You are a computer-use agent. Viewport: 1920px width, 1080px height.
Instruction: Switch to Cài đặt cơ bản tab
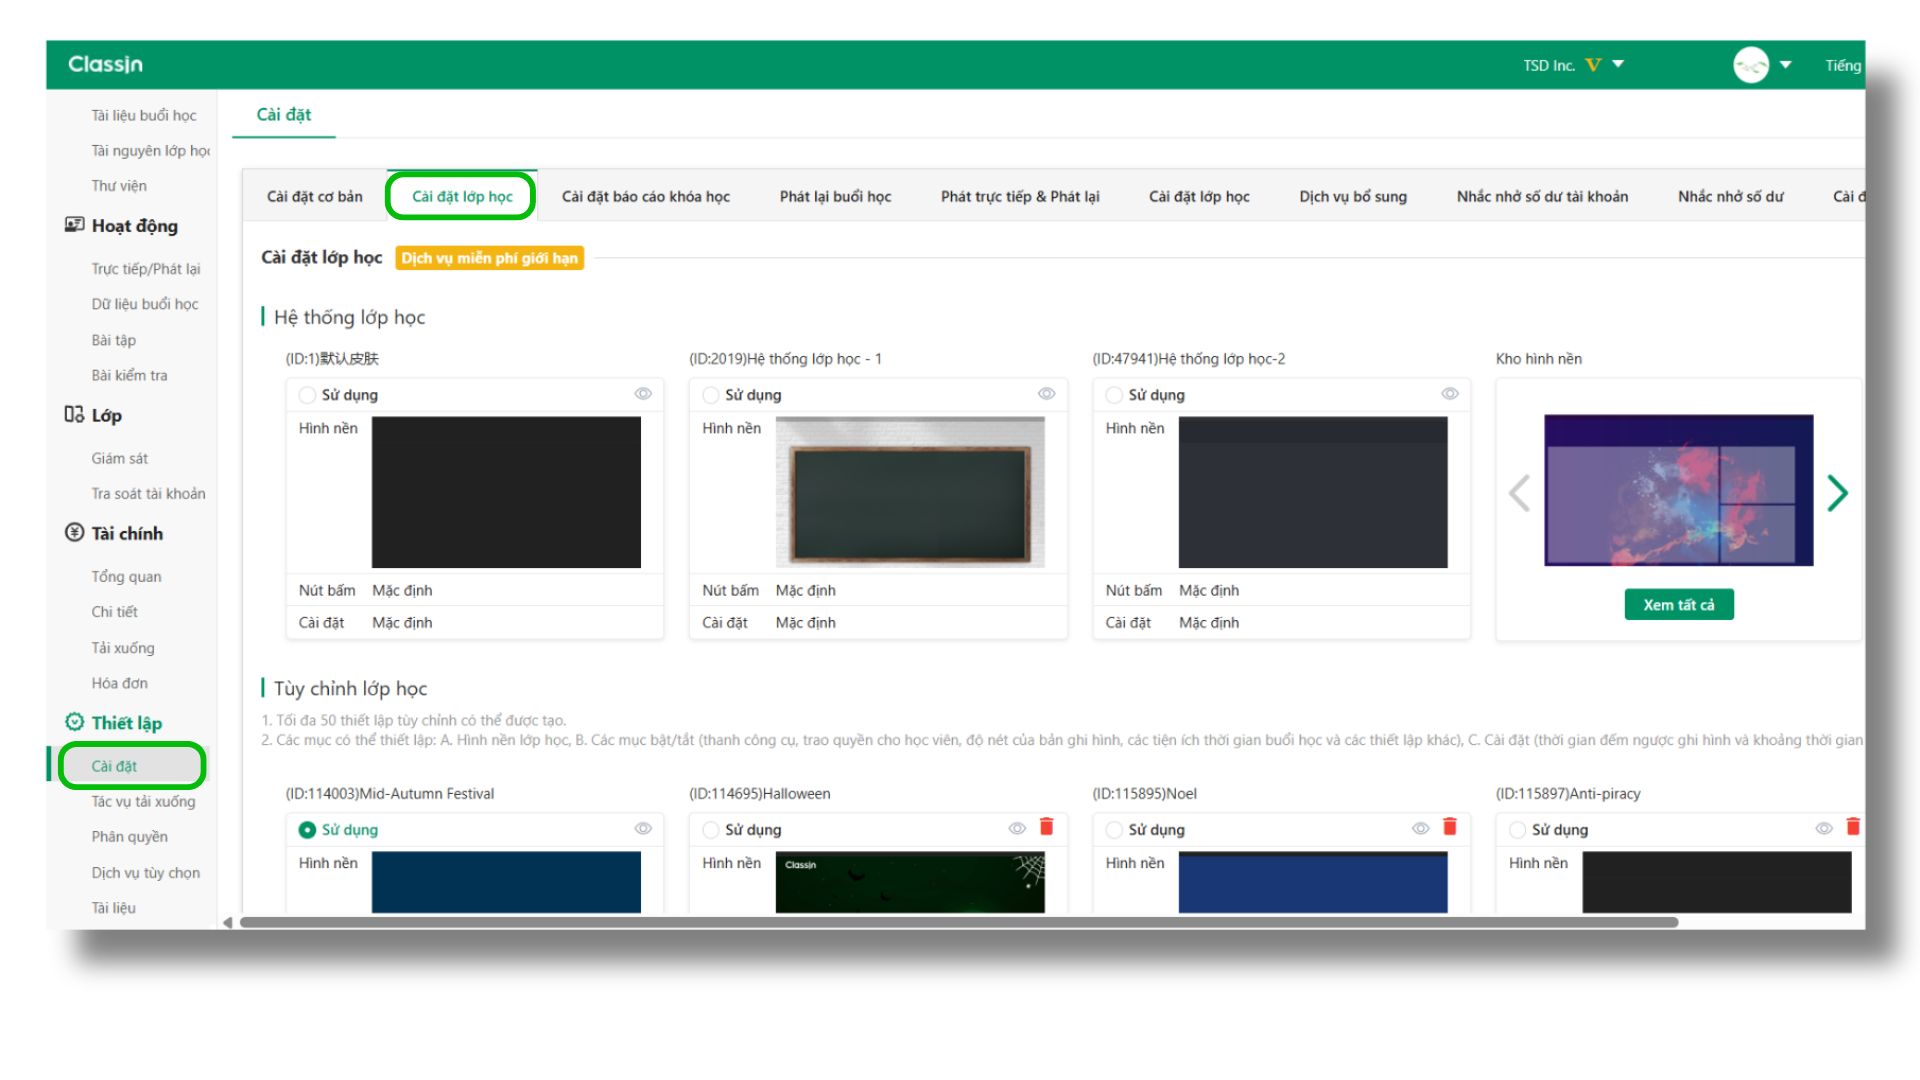pos(314,196)
